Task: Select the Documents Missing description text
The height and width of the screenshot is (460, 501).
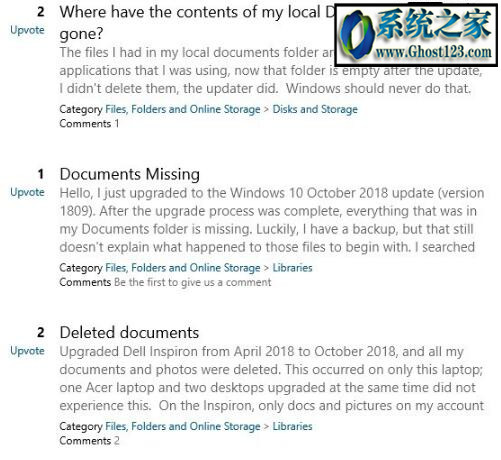Action: point(272,220)
